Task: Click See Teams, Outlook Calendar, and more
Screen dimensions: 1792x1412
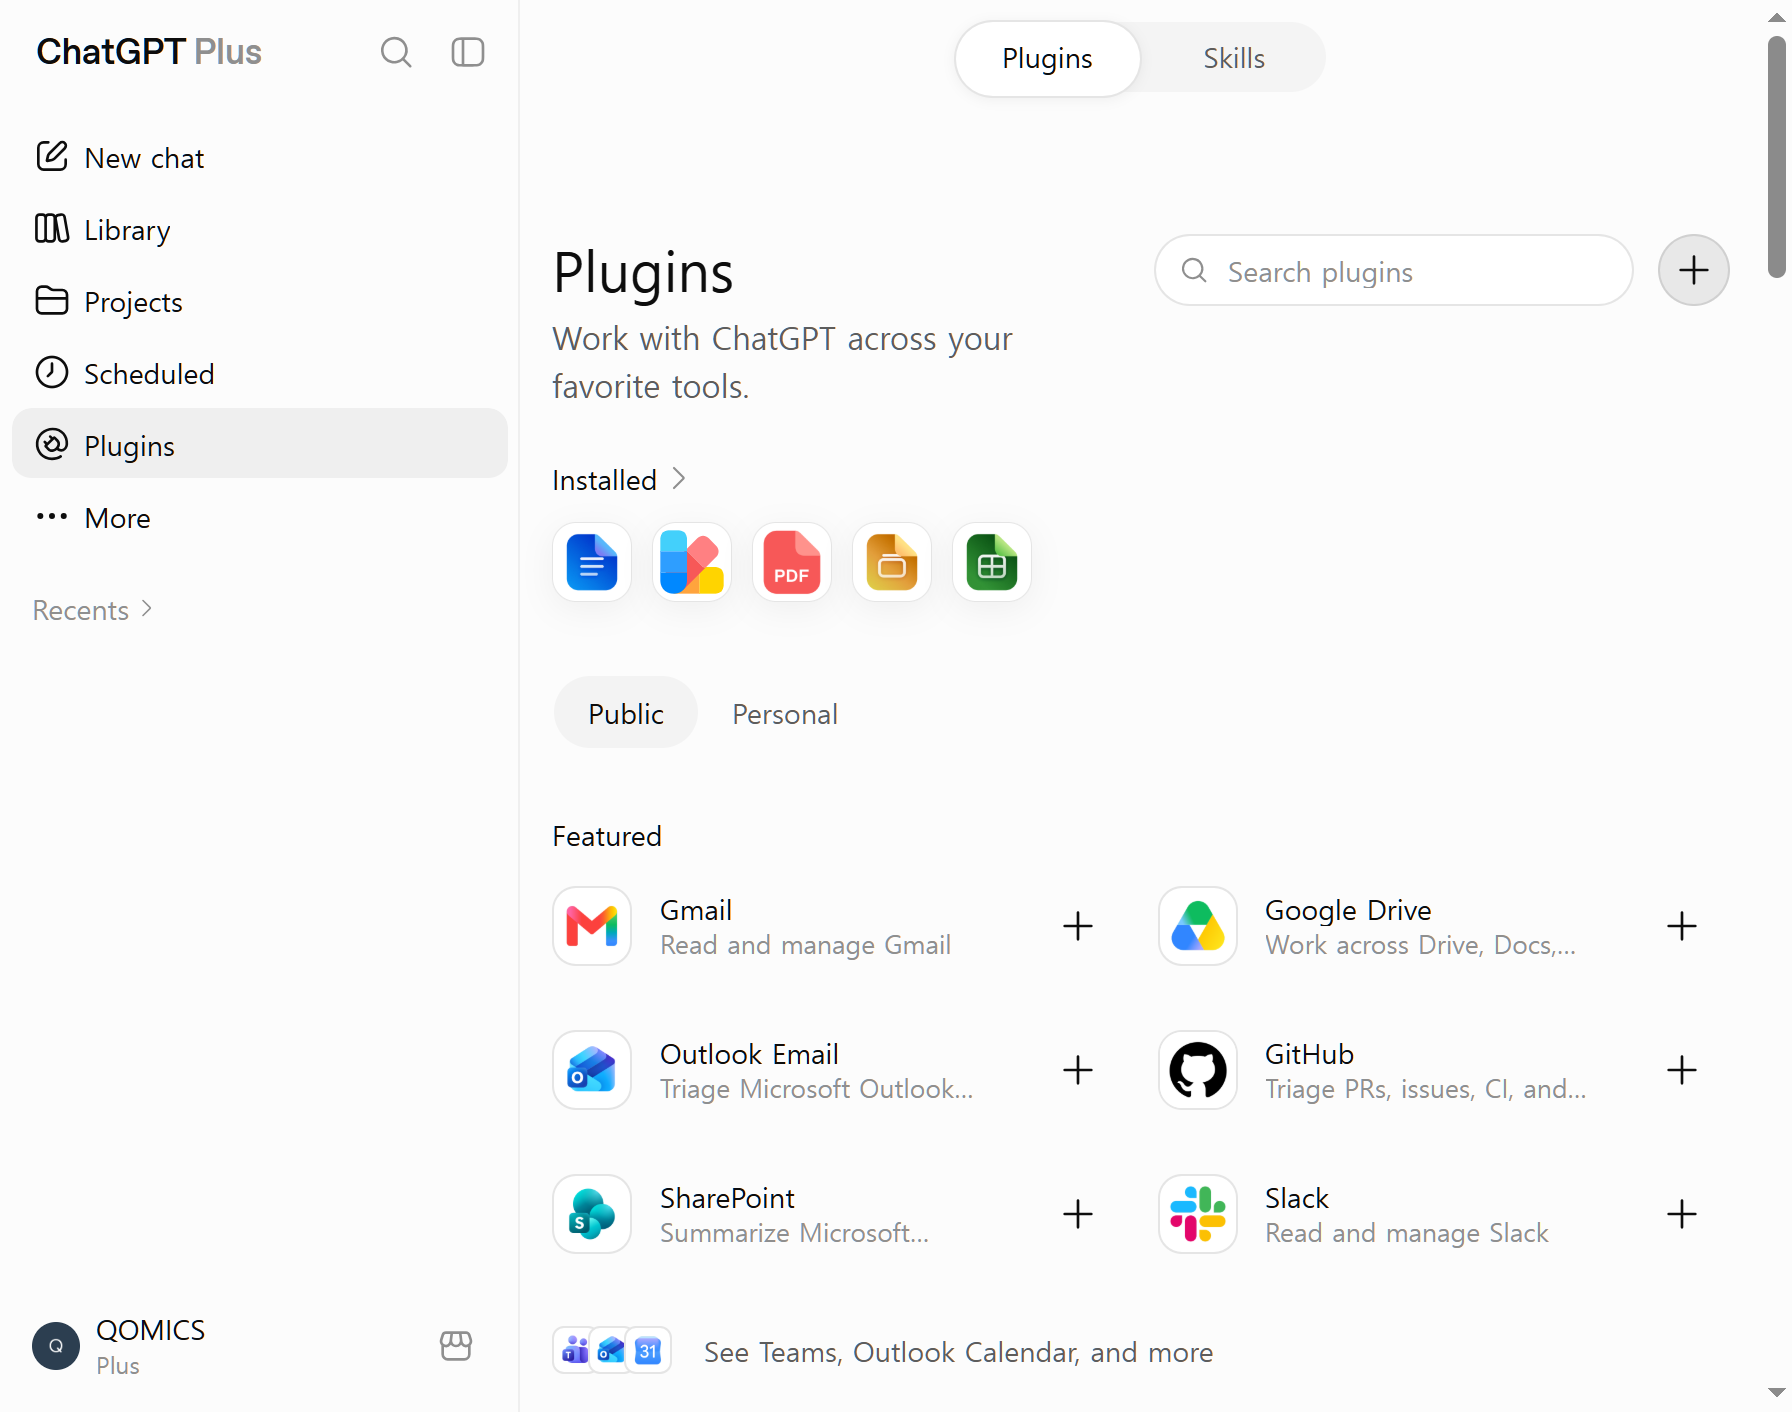Action: tap(958, 1352)
